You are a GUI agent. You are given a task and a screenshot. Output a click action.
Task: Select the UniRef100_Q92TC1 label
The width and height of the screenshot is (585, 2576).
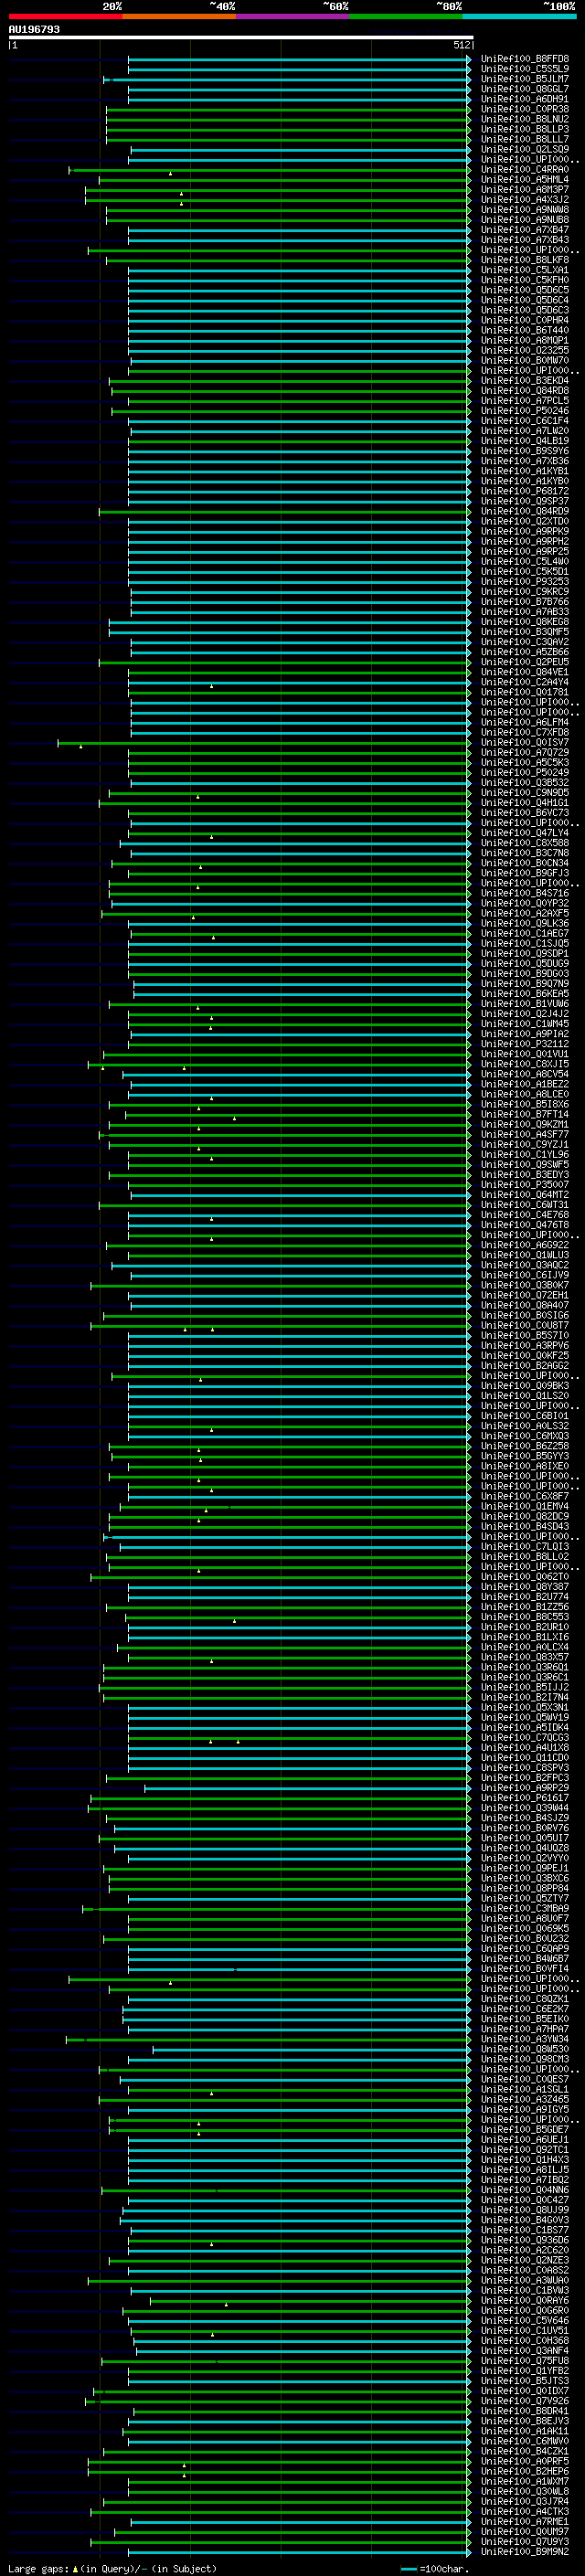click(524, 2150)
